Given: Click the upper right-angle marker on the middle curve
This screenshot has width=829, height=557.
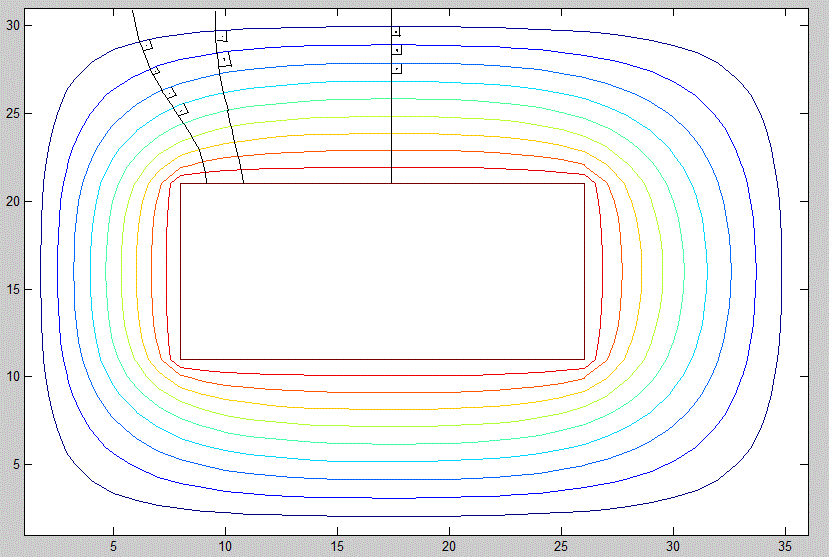Looking at the screenshot, I should 221,36.
